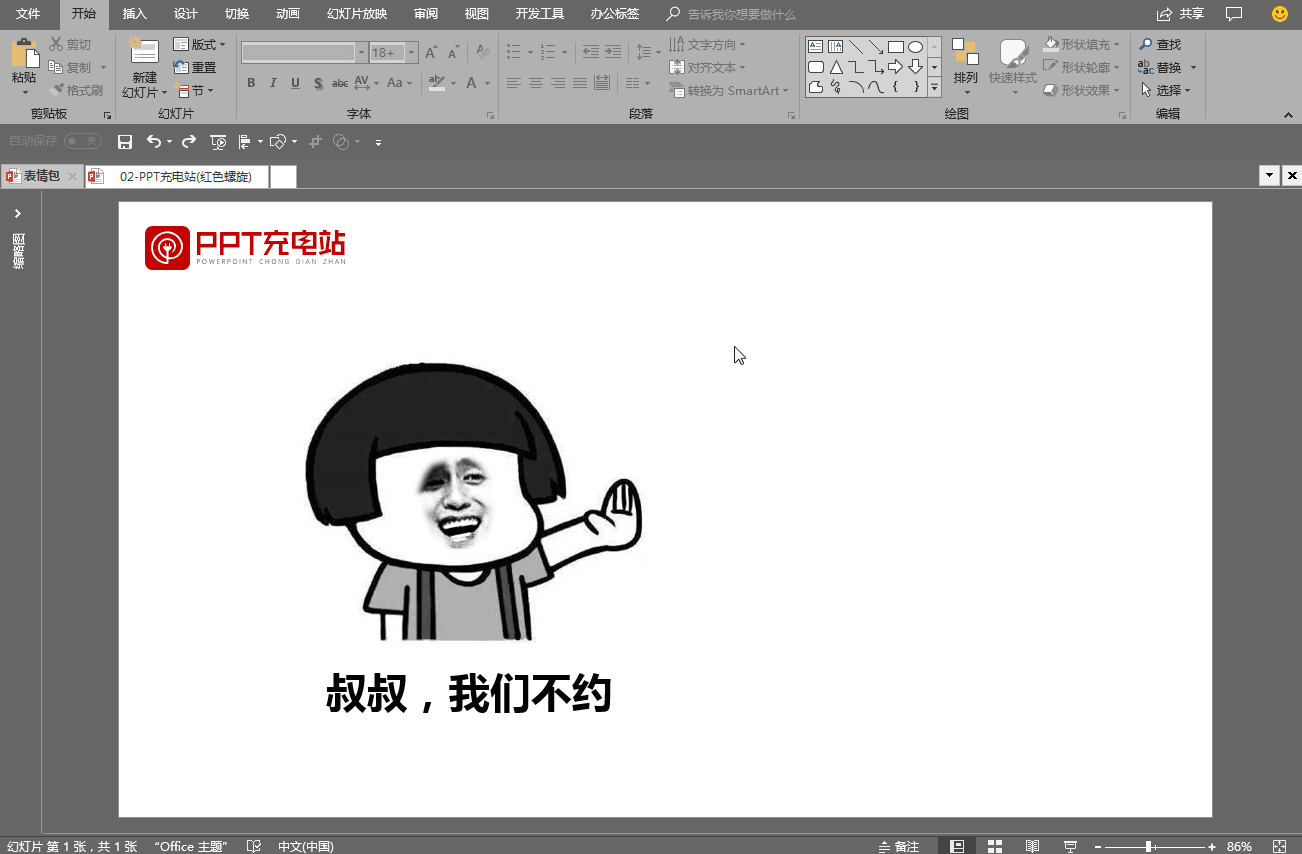Expand the font size dropdown

(x=412, y=52)
